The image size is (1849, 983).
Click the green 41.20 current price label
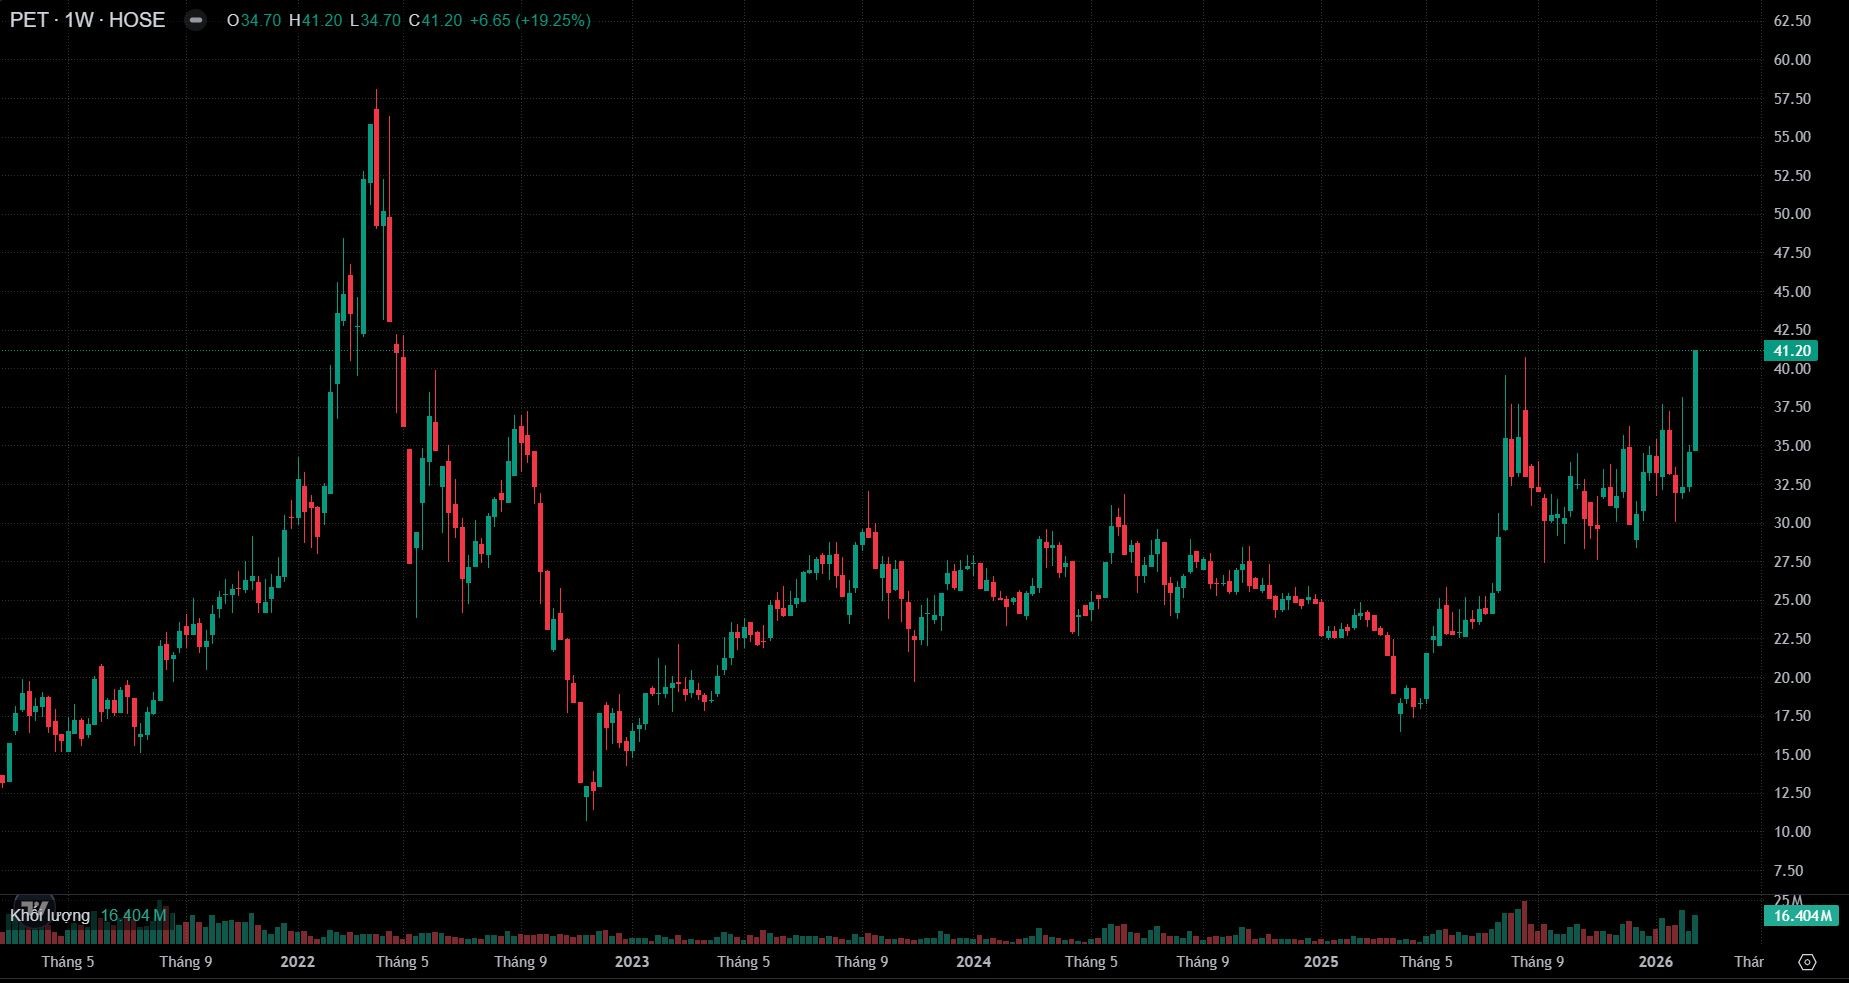[x=1790, y=351]
